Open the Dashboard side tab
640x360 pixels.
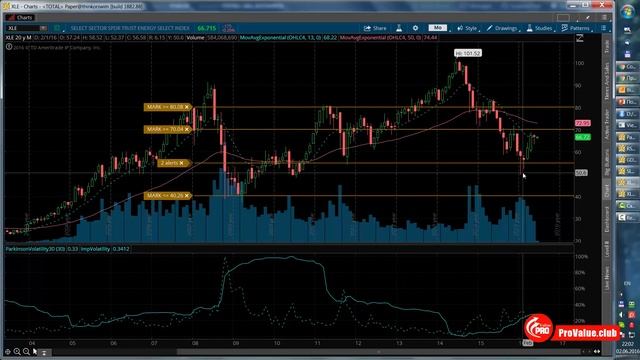tap(607, 220)
